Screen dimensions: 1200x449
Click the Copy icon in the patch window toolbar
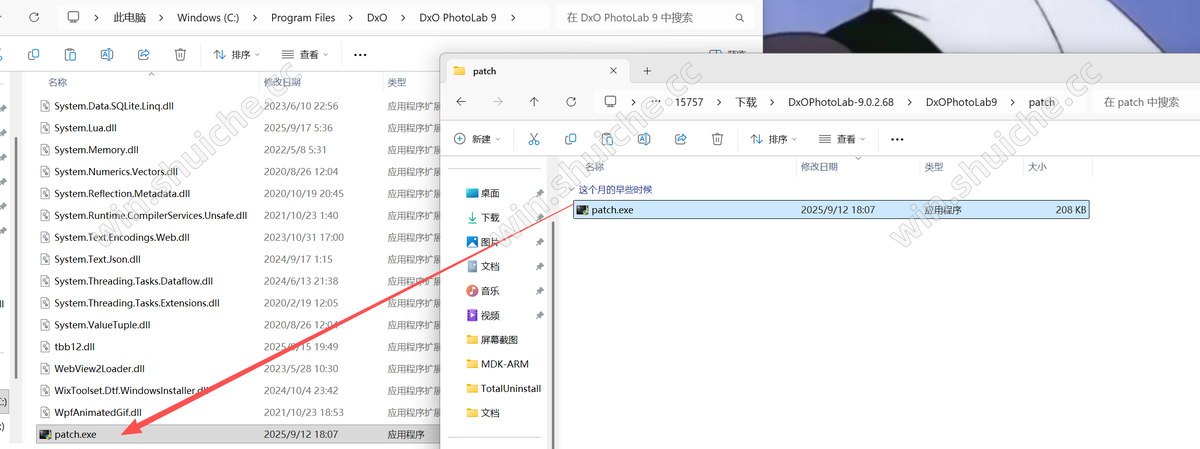(x=571, y=139)
